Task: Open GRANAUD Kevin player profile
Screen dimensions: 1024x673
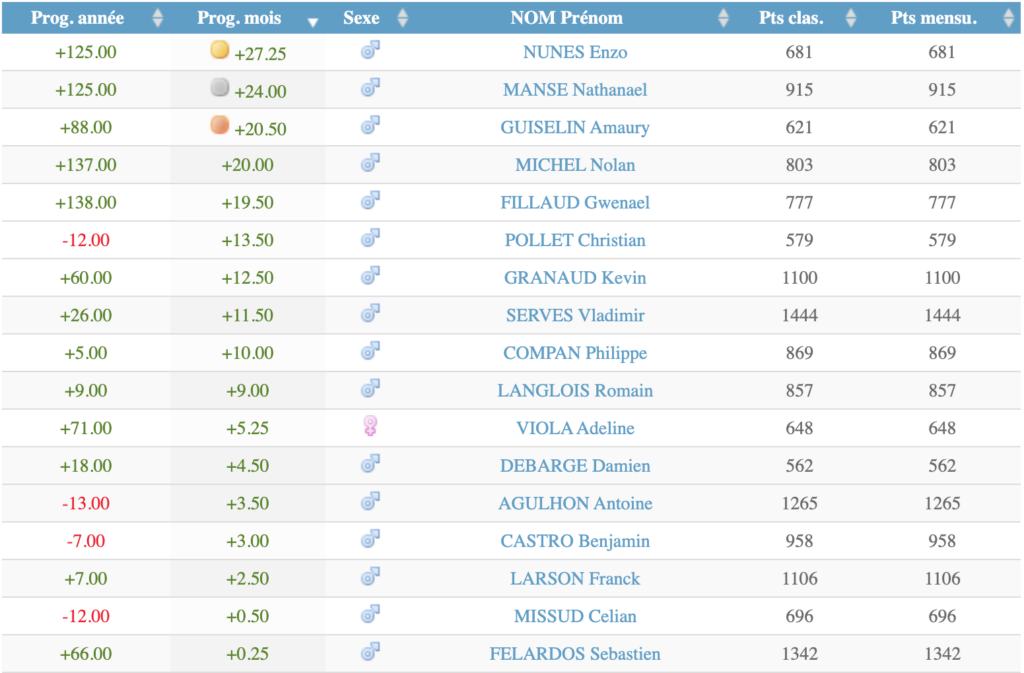Action: [575, 278]
